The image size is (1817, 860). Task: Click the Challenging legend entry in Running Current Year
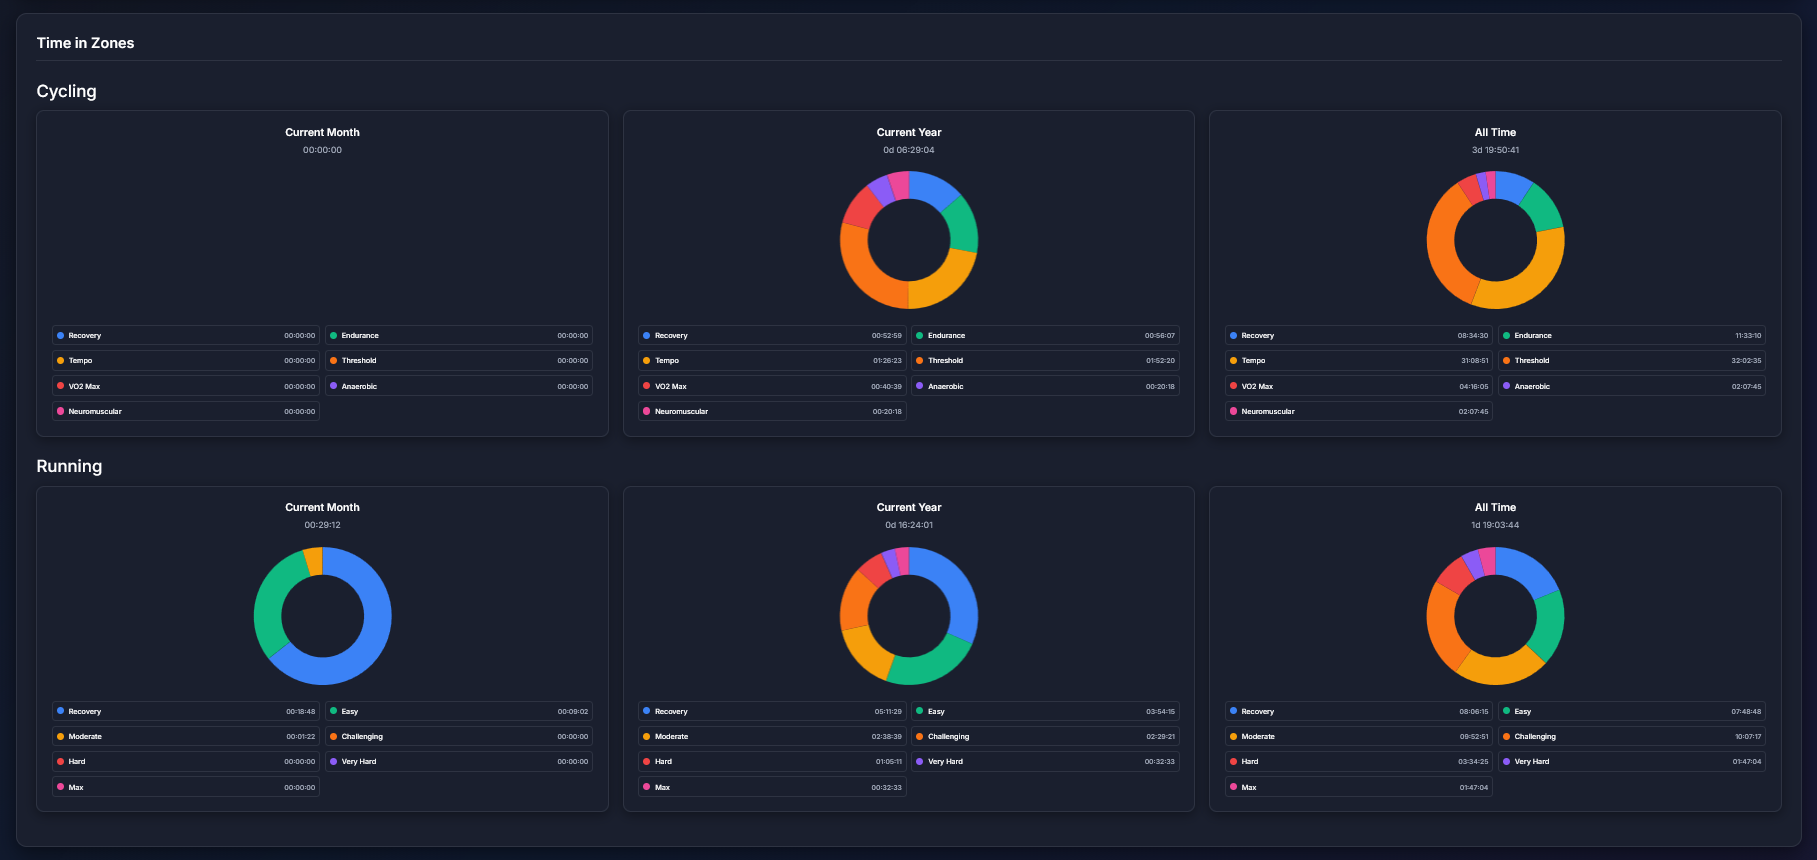coord(948,737)
